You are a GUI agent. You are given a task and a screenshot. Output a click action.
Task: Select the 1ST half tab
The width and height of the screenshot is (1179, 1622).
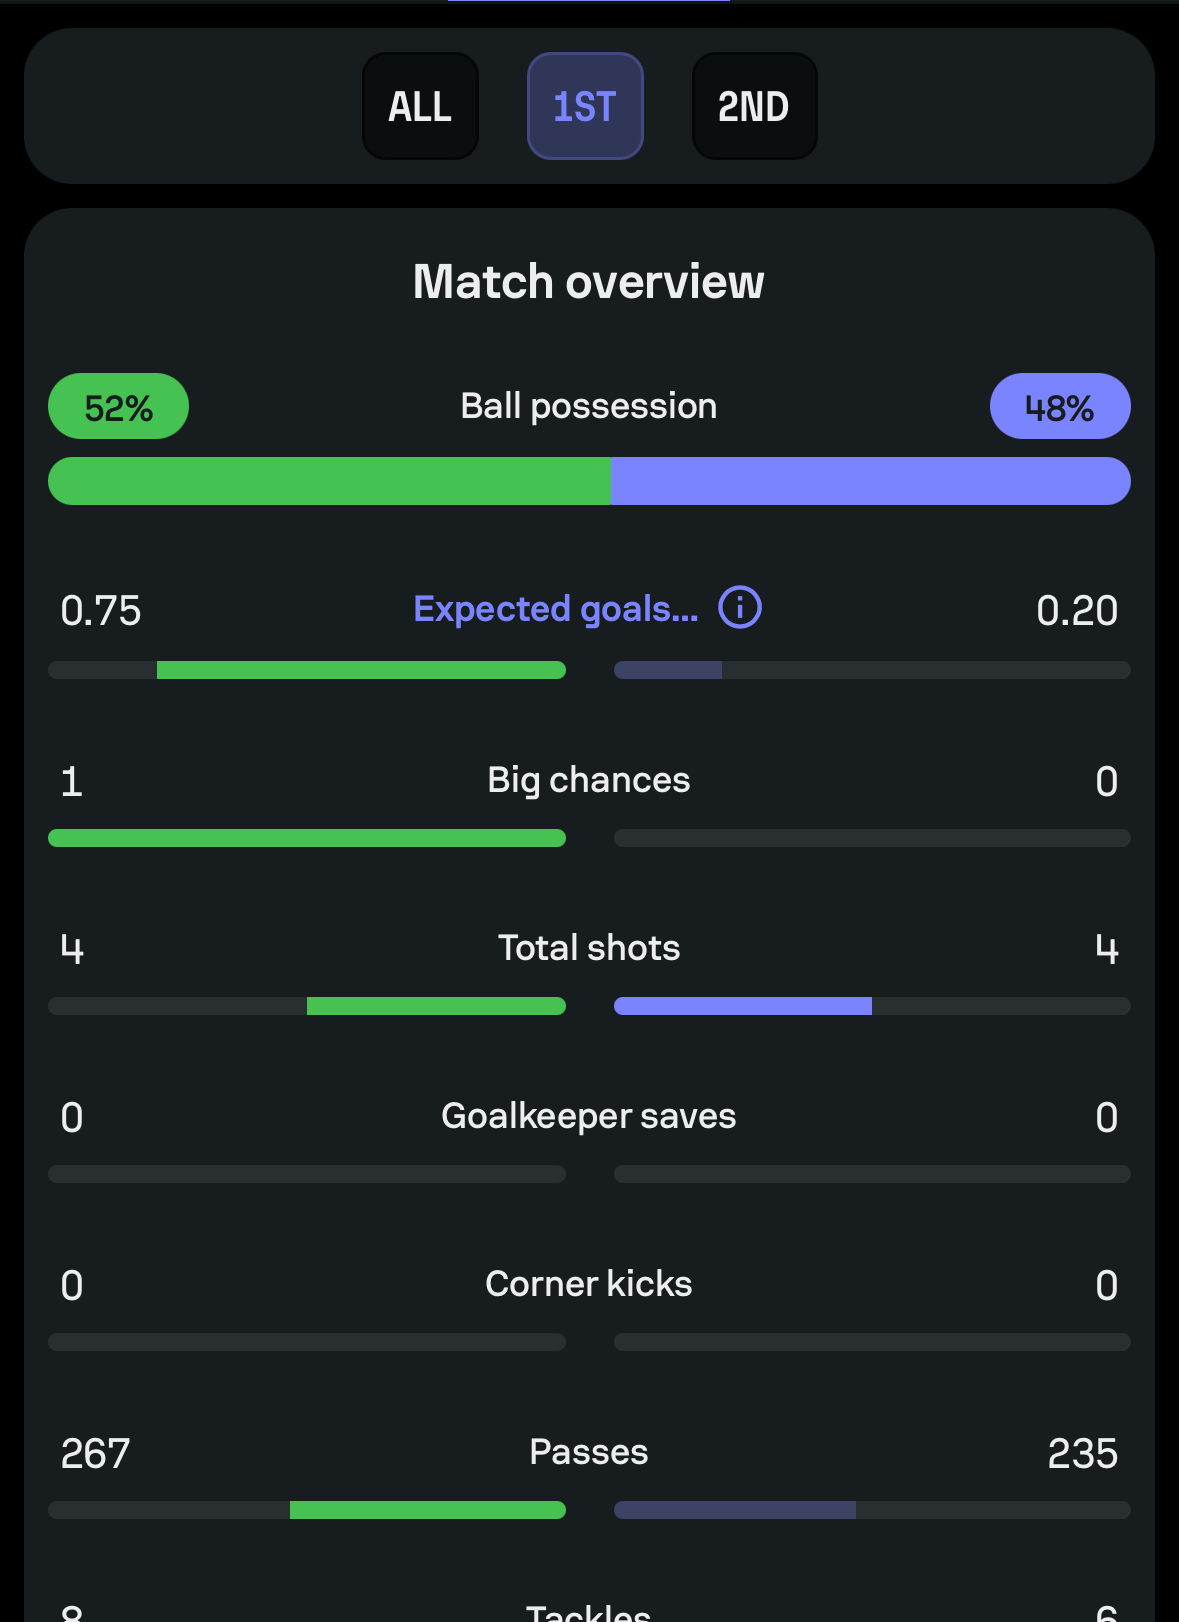585,106
